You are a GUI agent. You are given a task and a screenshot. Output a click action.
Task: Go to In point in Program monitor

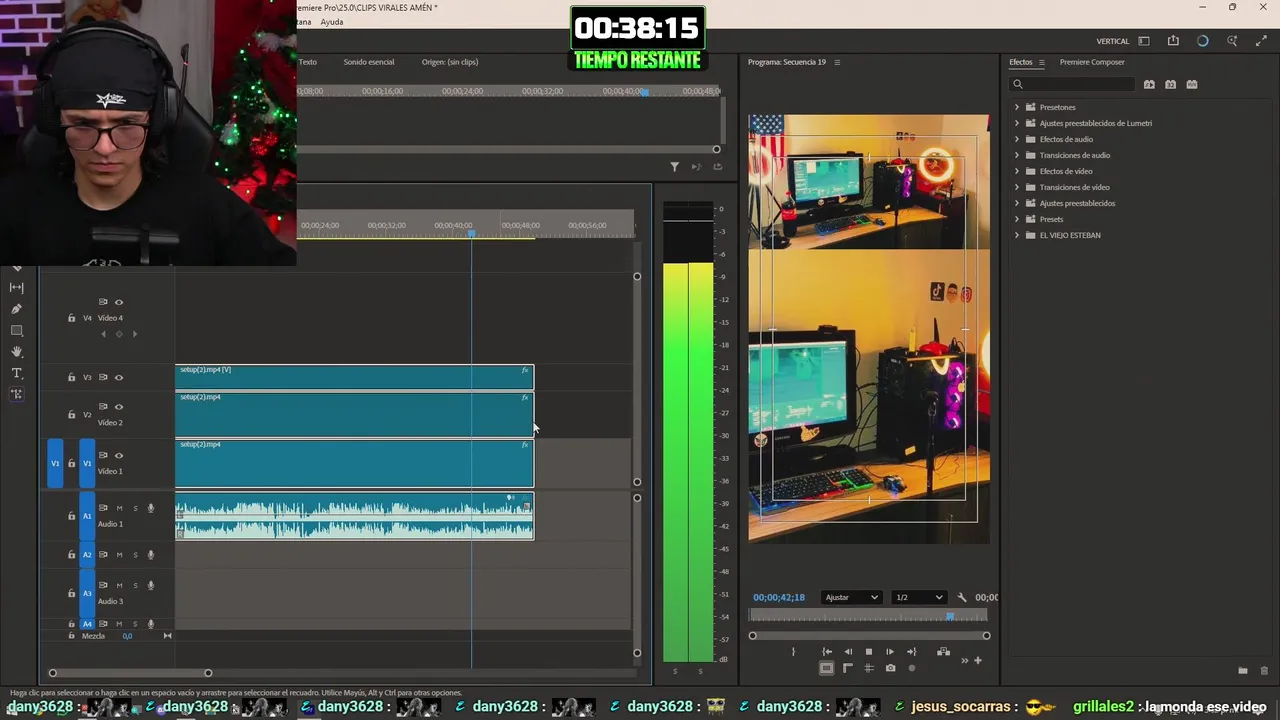(827, 652)
